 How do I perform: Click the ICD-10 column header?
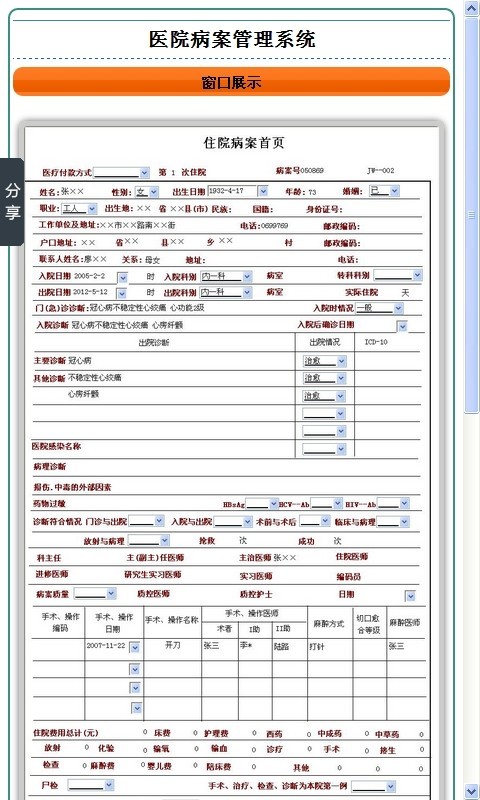[x=376, y=342]
